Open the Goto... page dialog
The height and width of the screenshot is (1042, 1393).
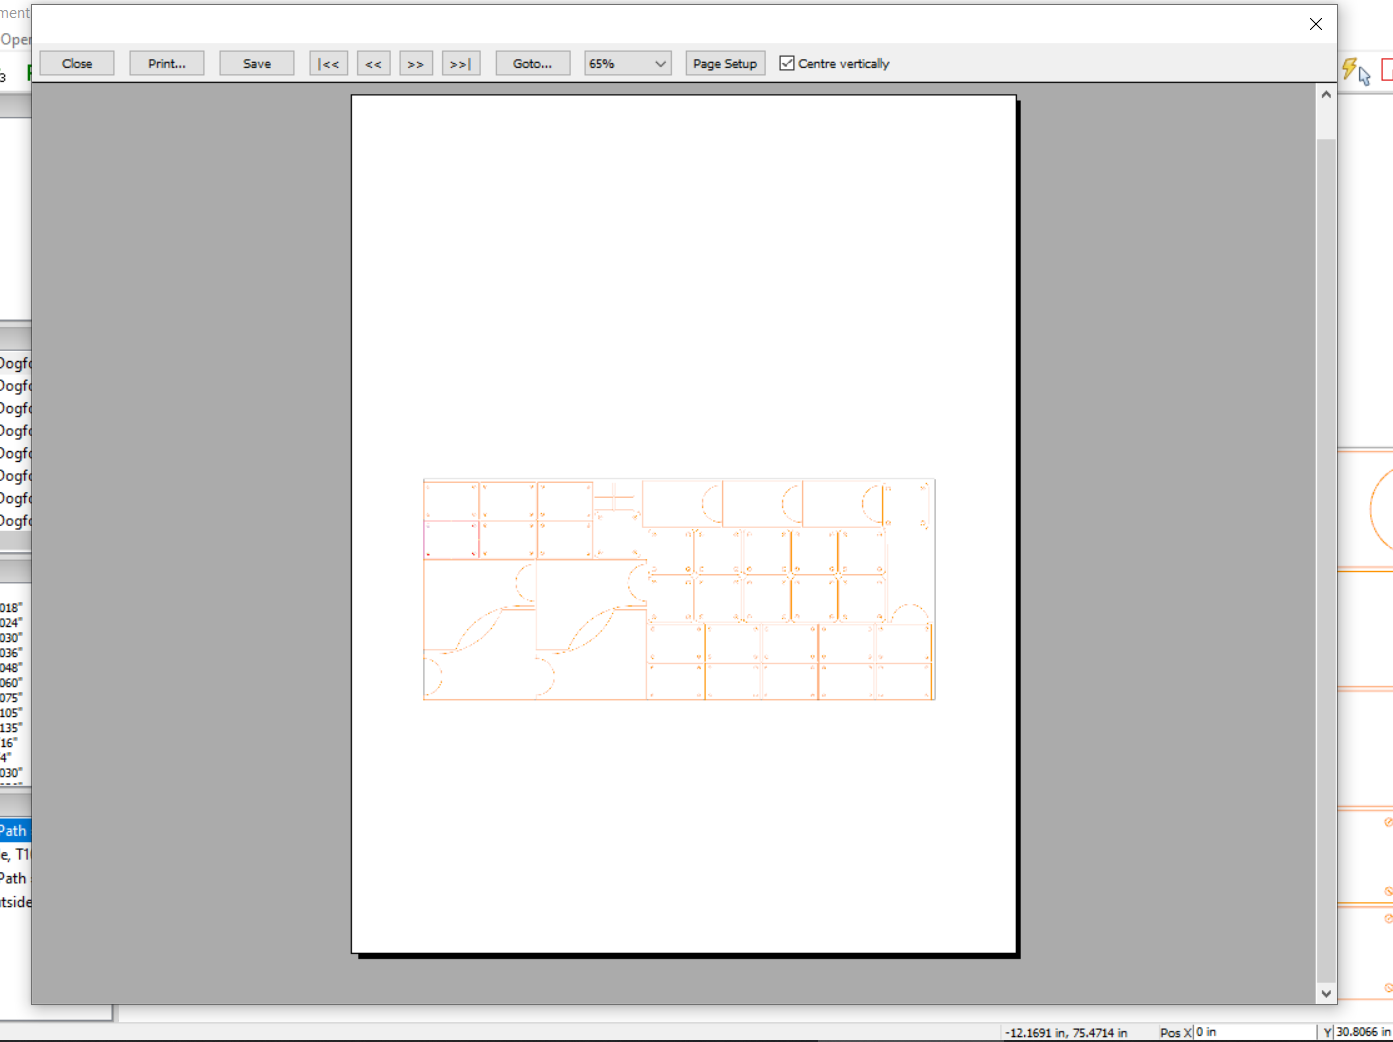tap(533, 63)
